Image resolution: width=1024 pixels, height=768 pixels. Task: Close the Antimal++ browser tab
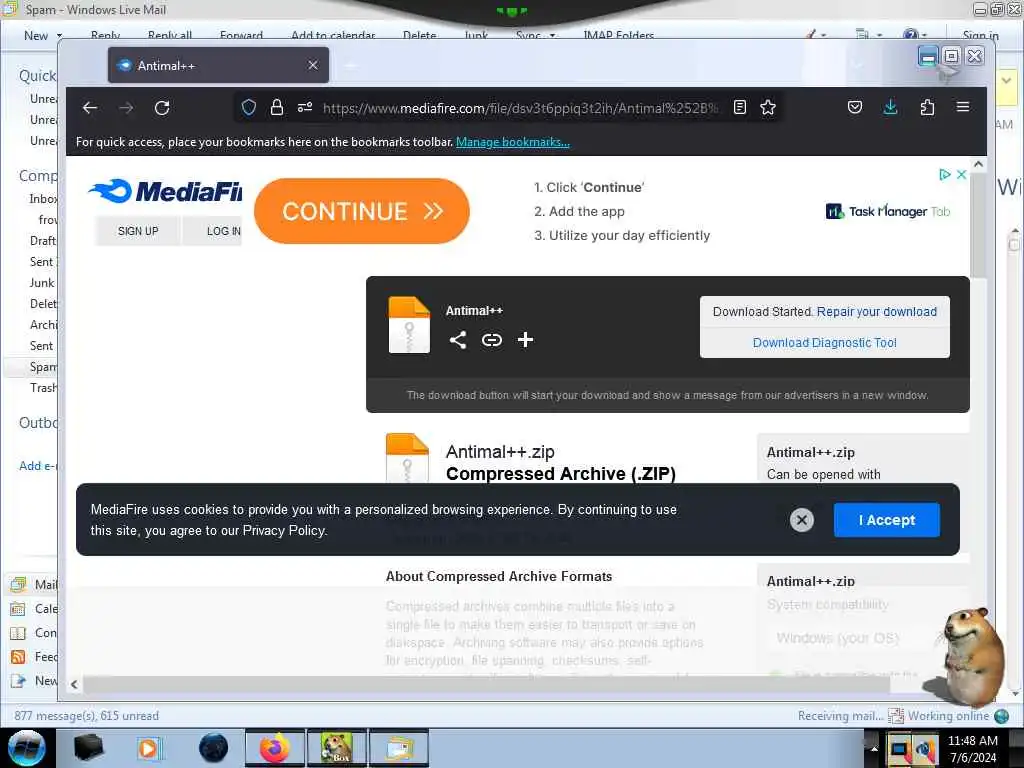[313, 65]
